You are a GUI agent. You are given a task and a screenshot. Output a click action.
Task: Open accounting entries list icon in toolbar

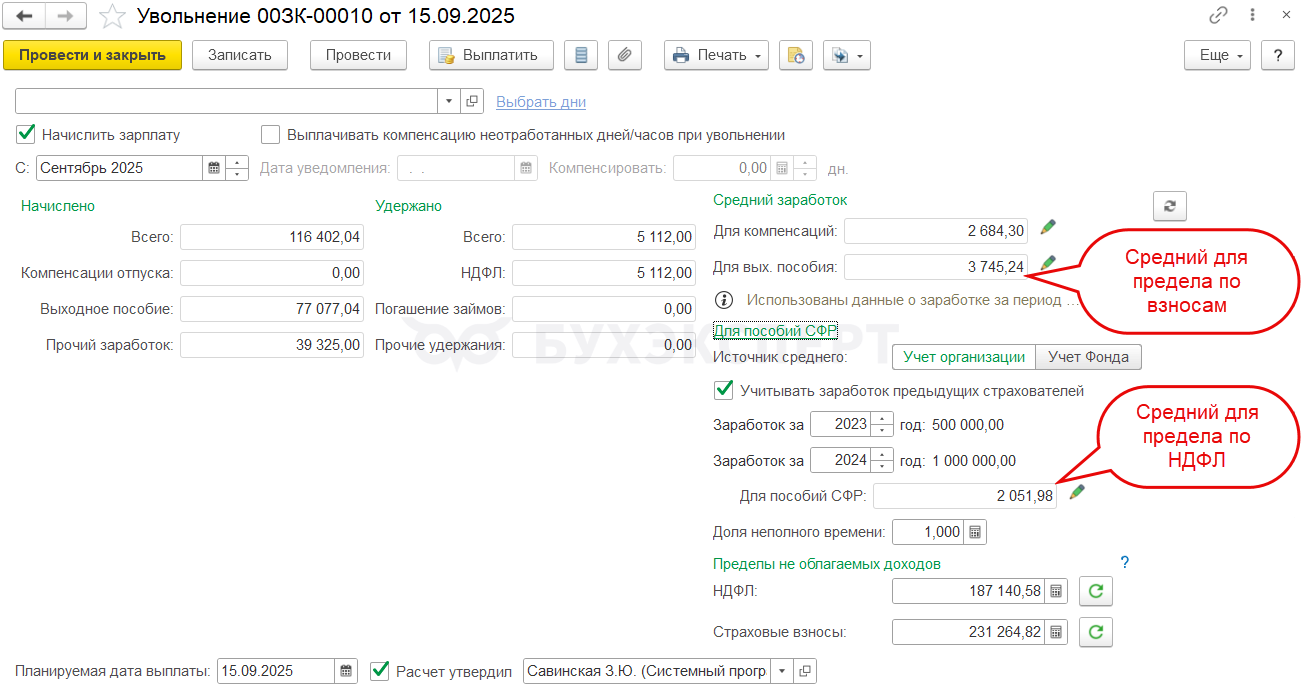pyautogui.click(x=581, y=55)
